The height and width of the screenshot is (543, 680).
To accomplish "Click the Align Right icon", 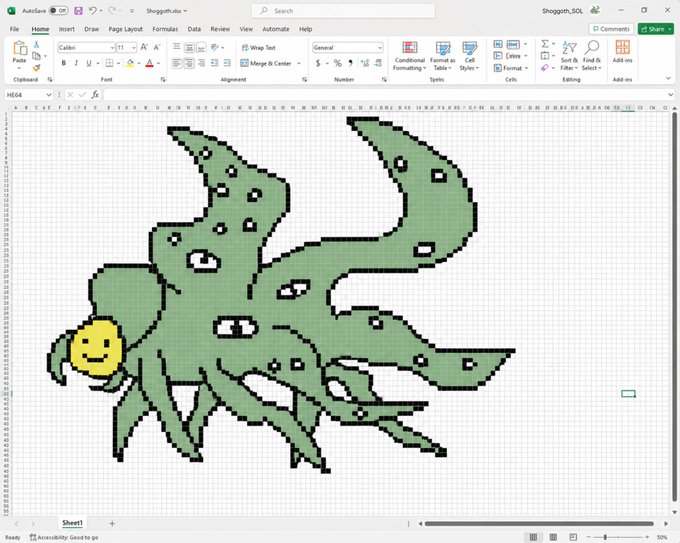I will tap(201, 63).
